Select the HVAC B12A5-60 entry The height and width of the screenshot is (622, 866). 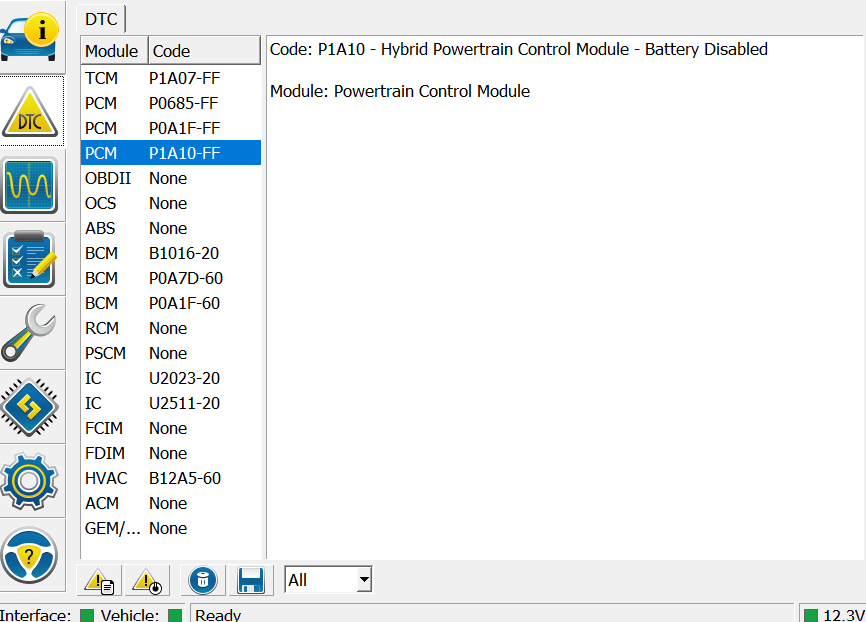170,478
